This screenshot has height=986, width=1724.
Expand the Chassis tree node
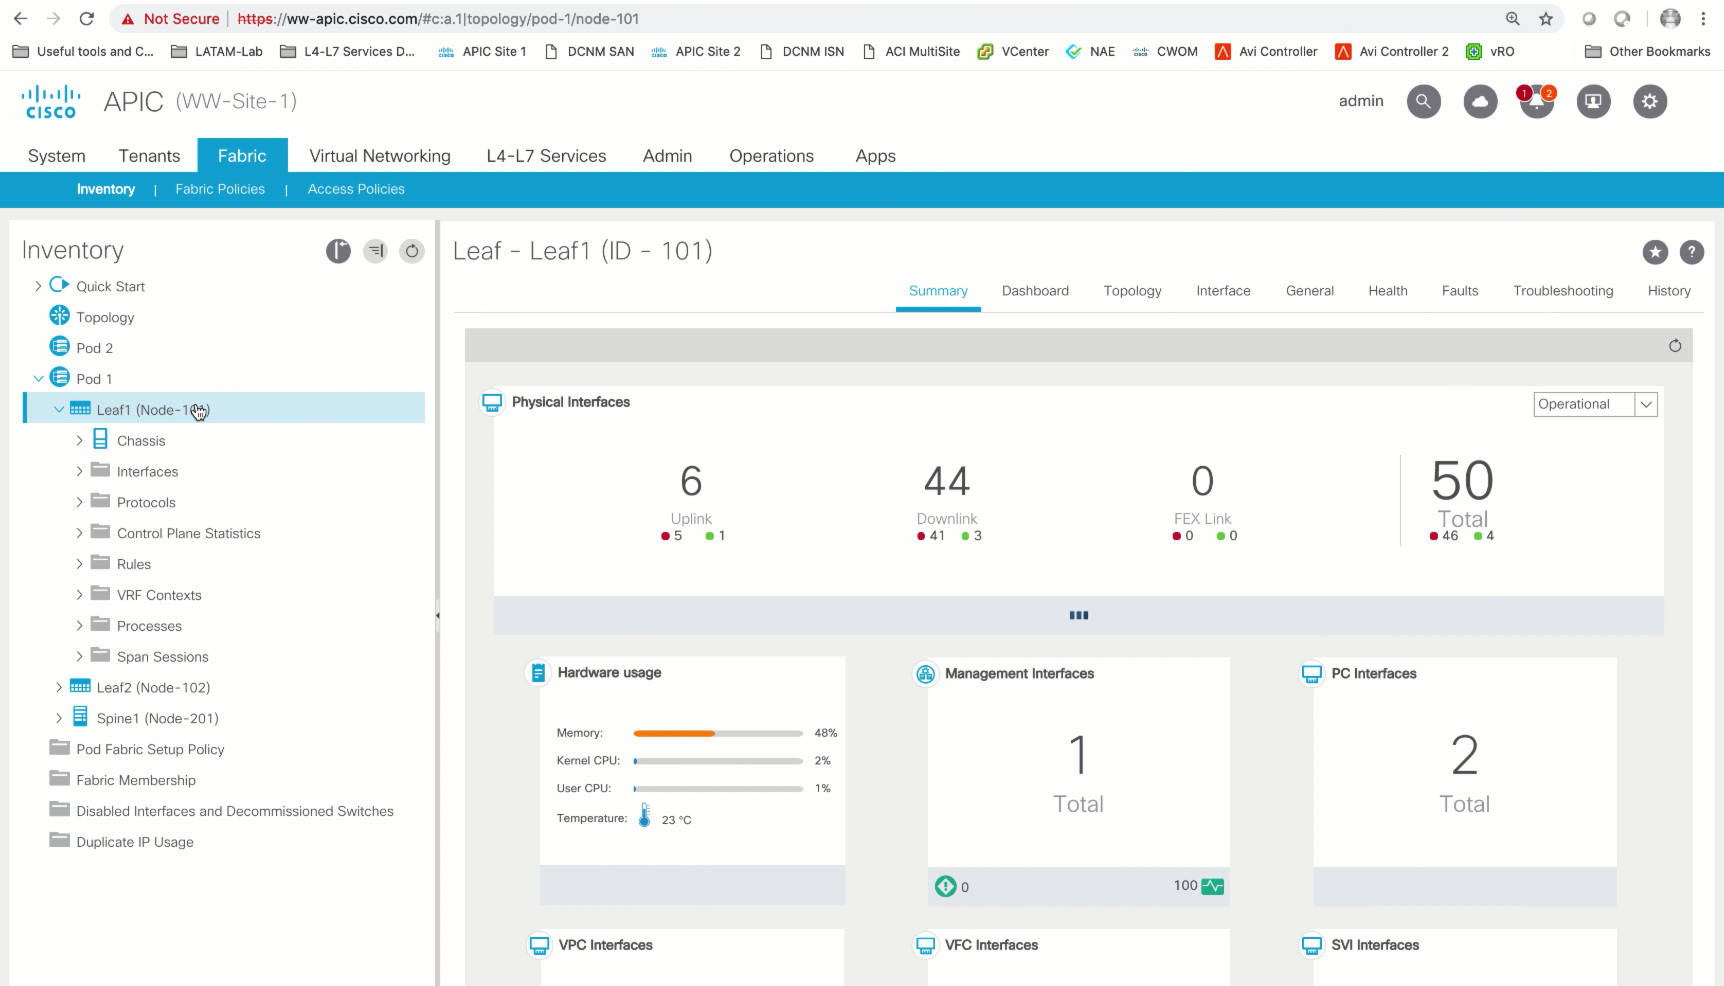[81, 440]
